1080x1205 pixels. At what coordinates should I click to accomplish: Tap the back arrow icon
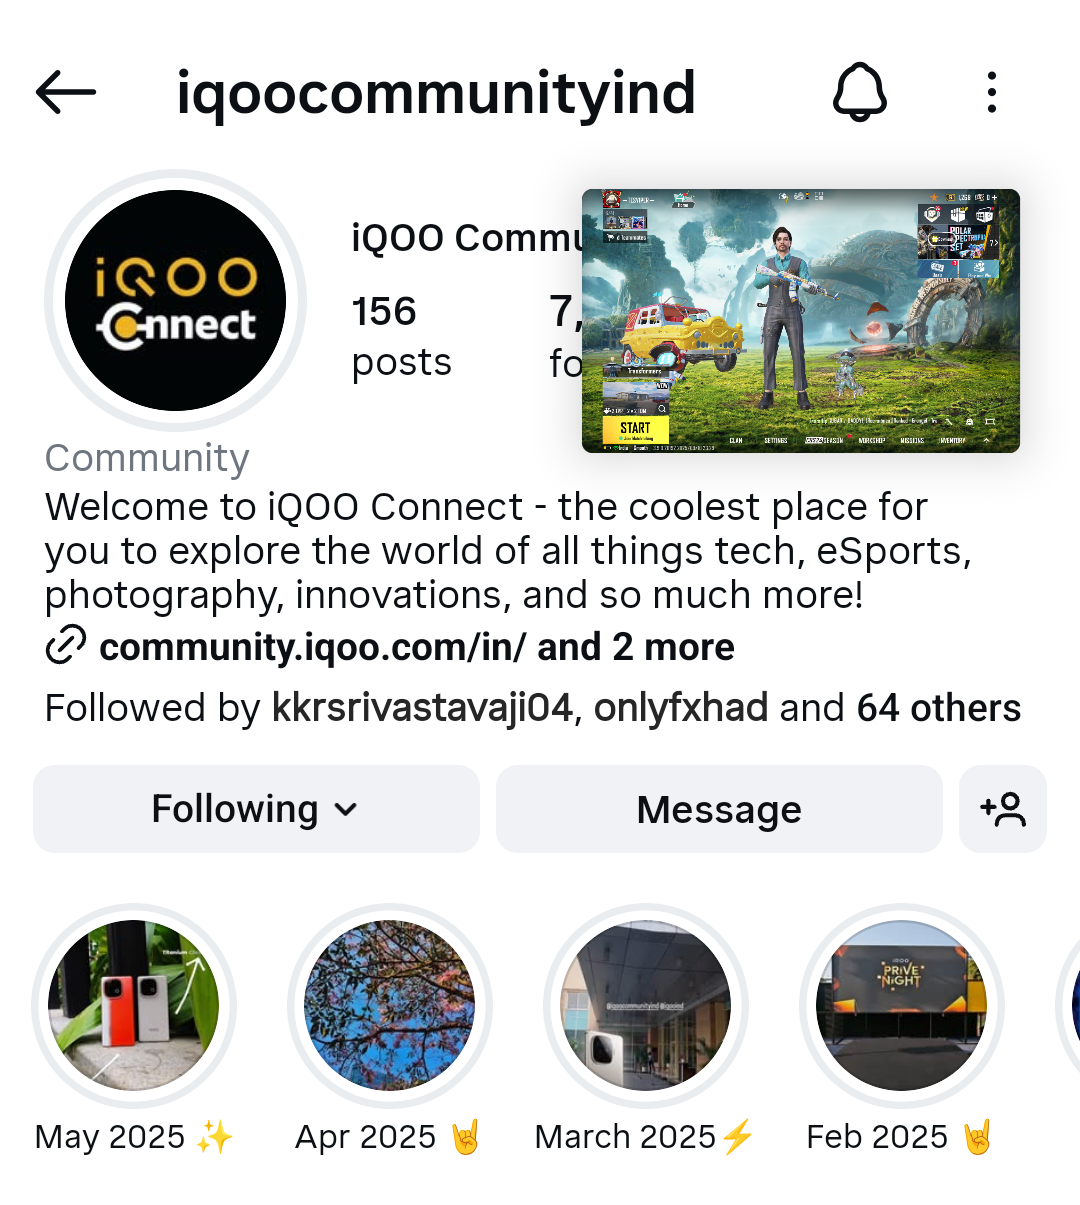coord(66,93)
